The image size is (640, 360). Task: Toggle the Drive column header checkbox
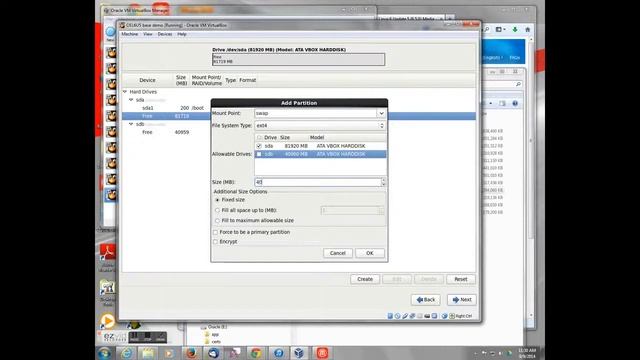tap(259, 138)
